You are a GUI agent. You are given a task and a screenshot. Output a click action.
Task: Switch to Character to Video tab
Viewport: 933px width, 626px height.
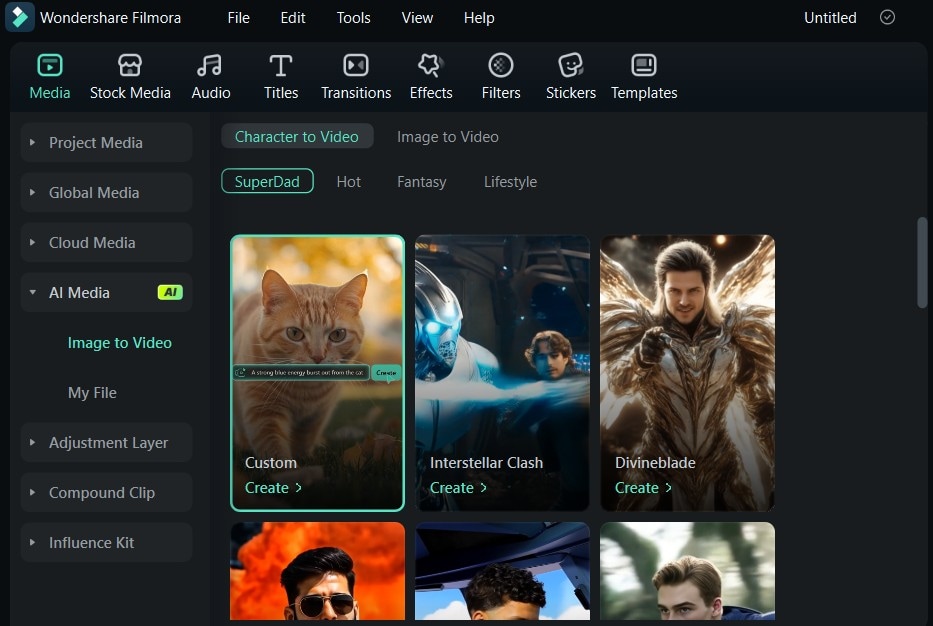point(297,136)
